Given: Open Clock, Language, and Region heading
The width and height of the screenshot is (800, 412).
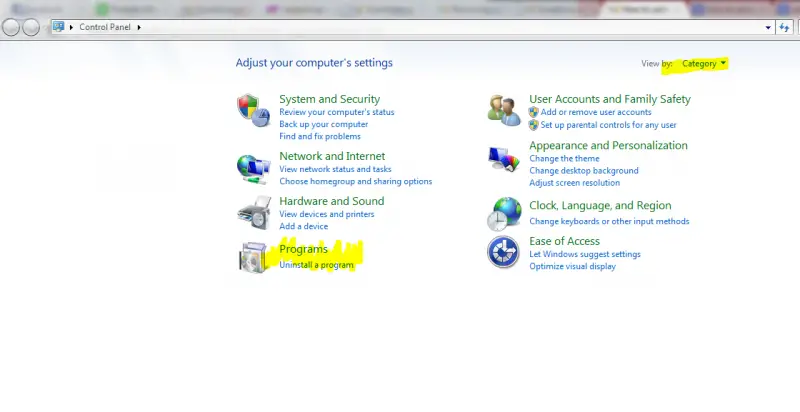Looking at the screenshot, I should pyautogui.click(x=600, y=205).
